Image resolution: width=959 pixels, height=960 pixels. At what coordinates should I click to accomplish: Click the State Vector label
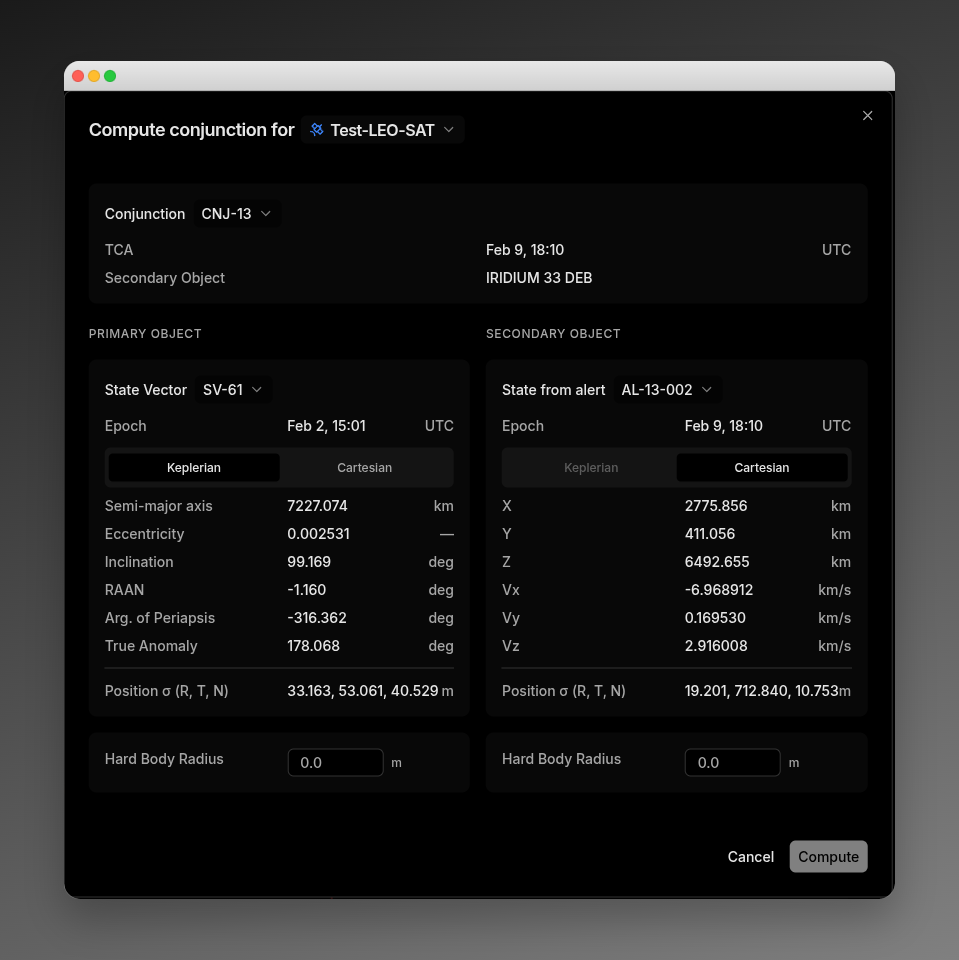146,390
